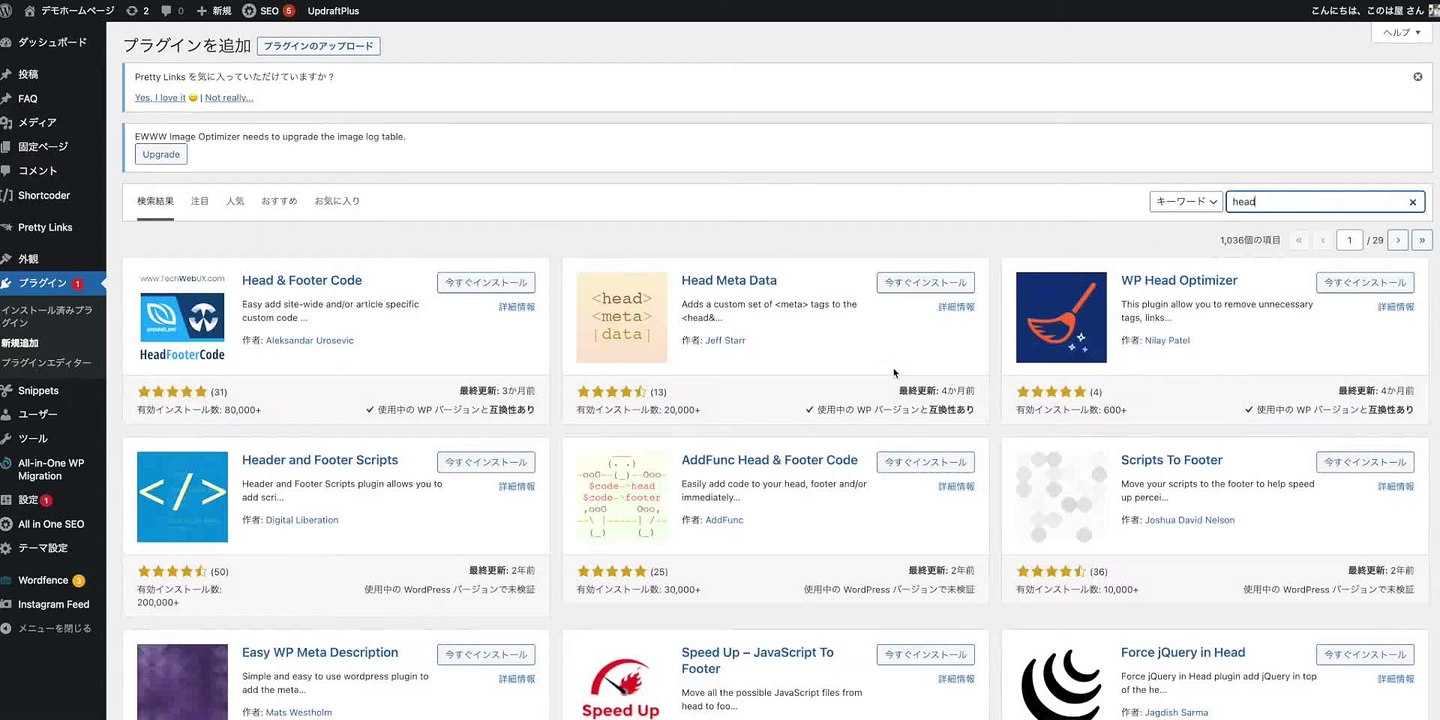Click the user avatar in admin bar
The width and height of the screenshot is (1440, 720).
[x=1433, y=11]
